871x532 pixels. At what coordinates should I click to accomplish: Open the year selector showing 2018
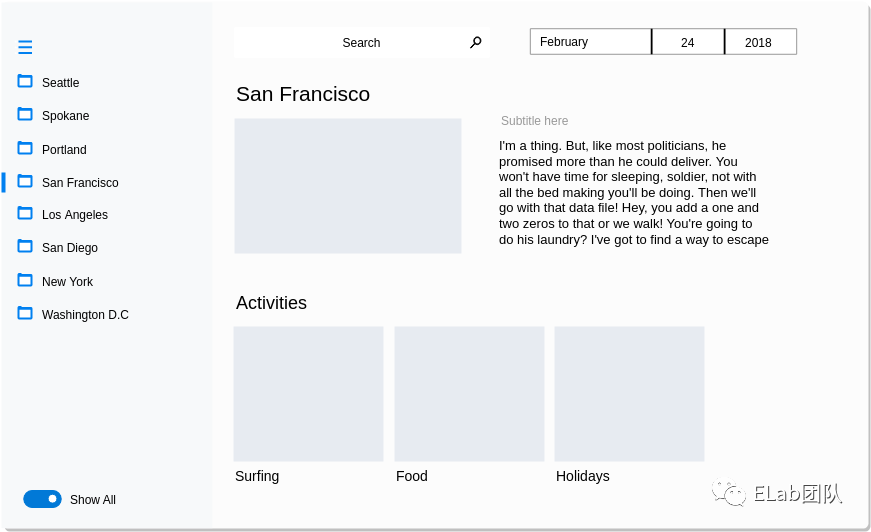[760, 42]
